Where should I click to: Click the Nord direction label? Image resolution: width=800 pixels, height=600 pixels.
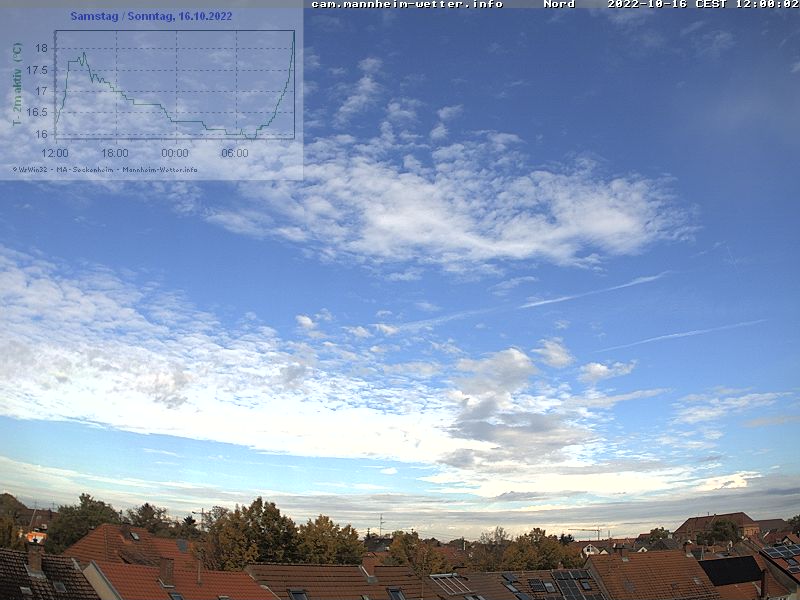click(x=559, y=4)
